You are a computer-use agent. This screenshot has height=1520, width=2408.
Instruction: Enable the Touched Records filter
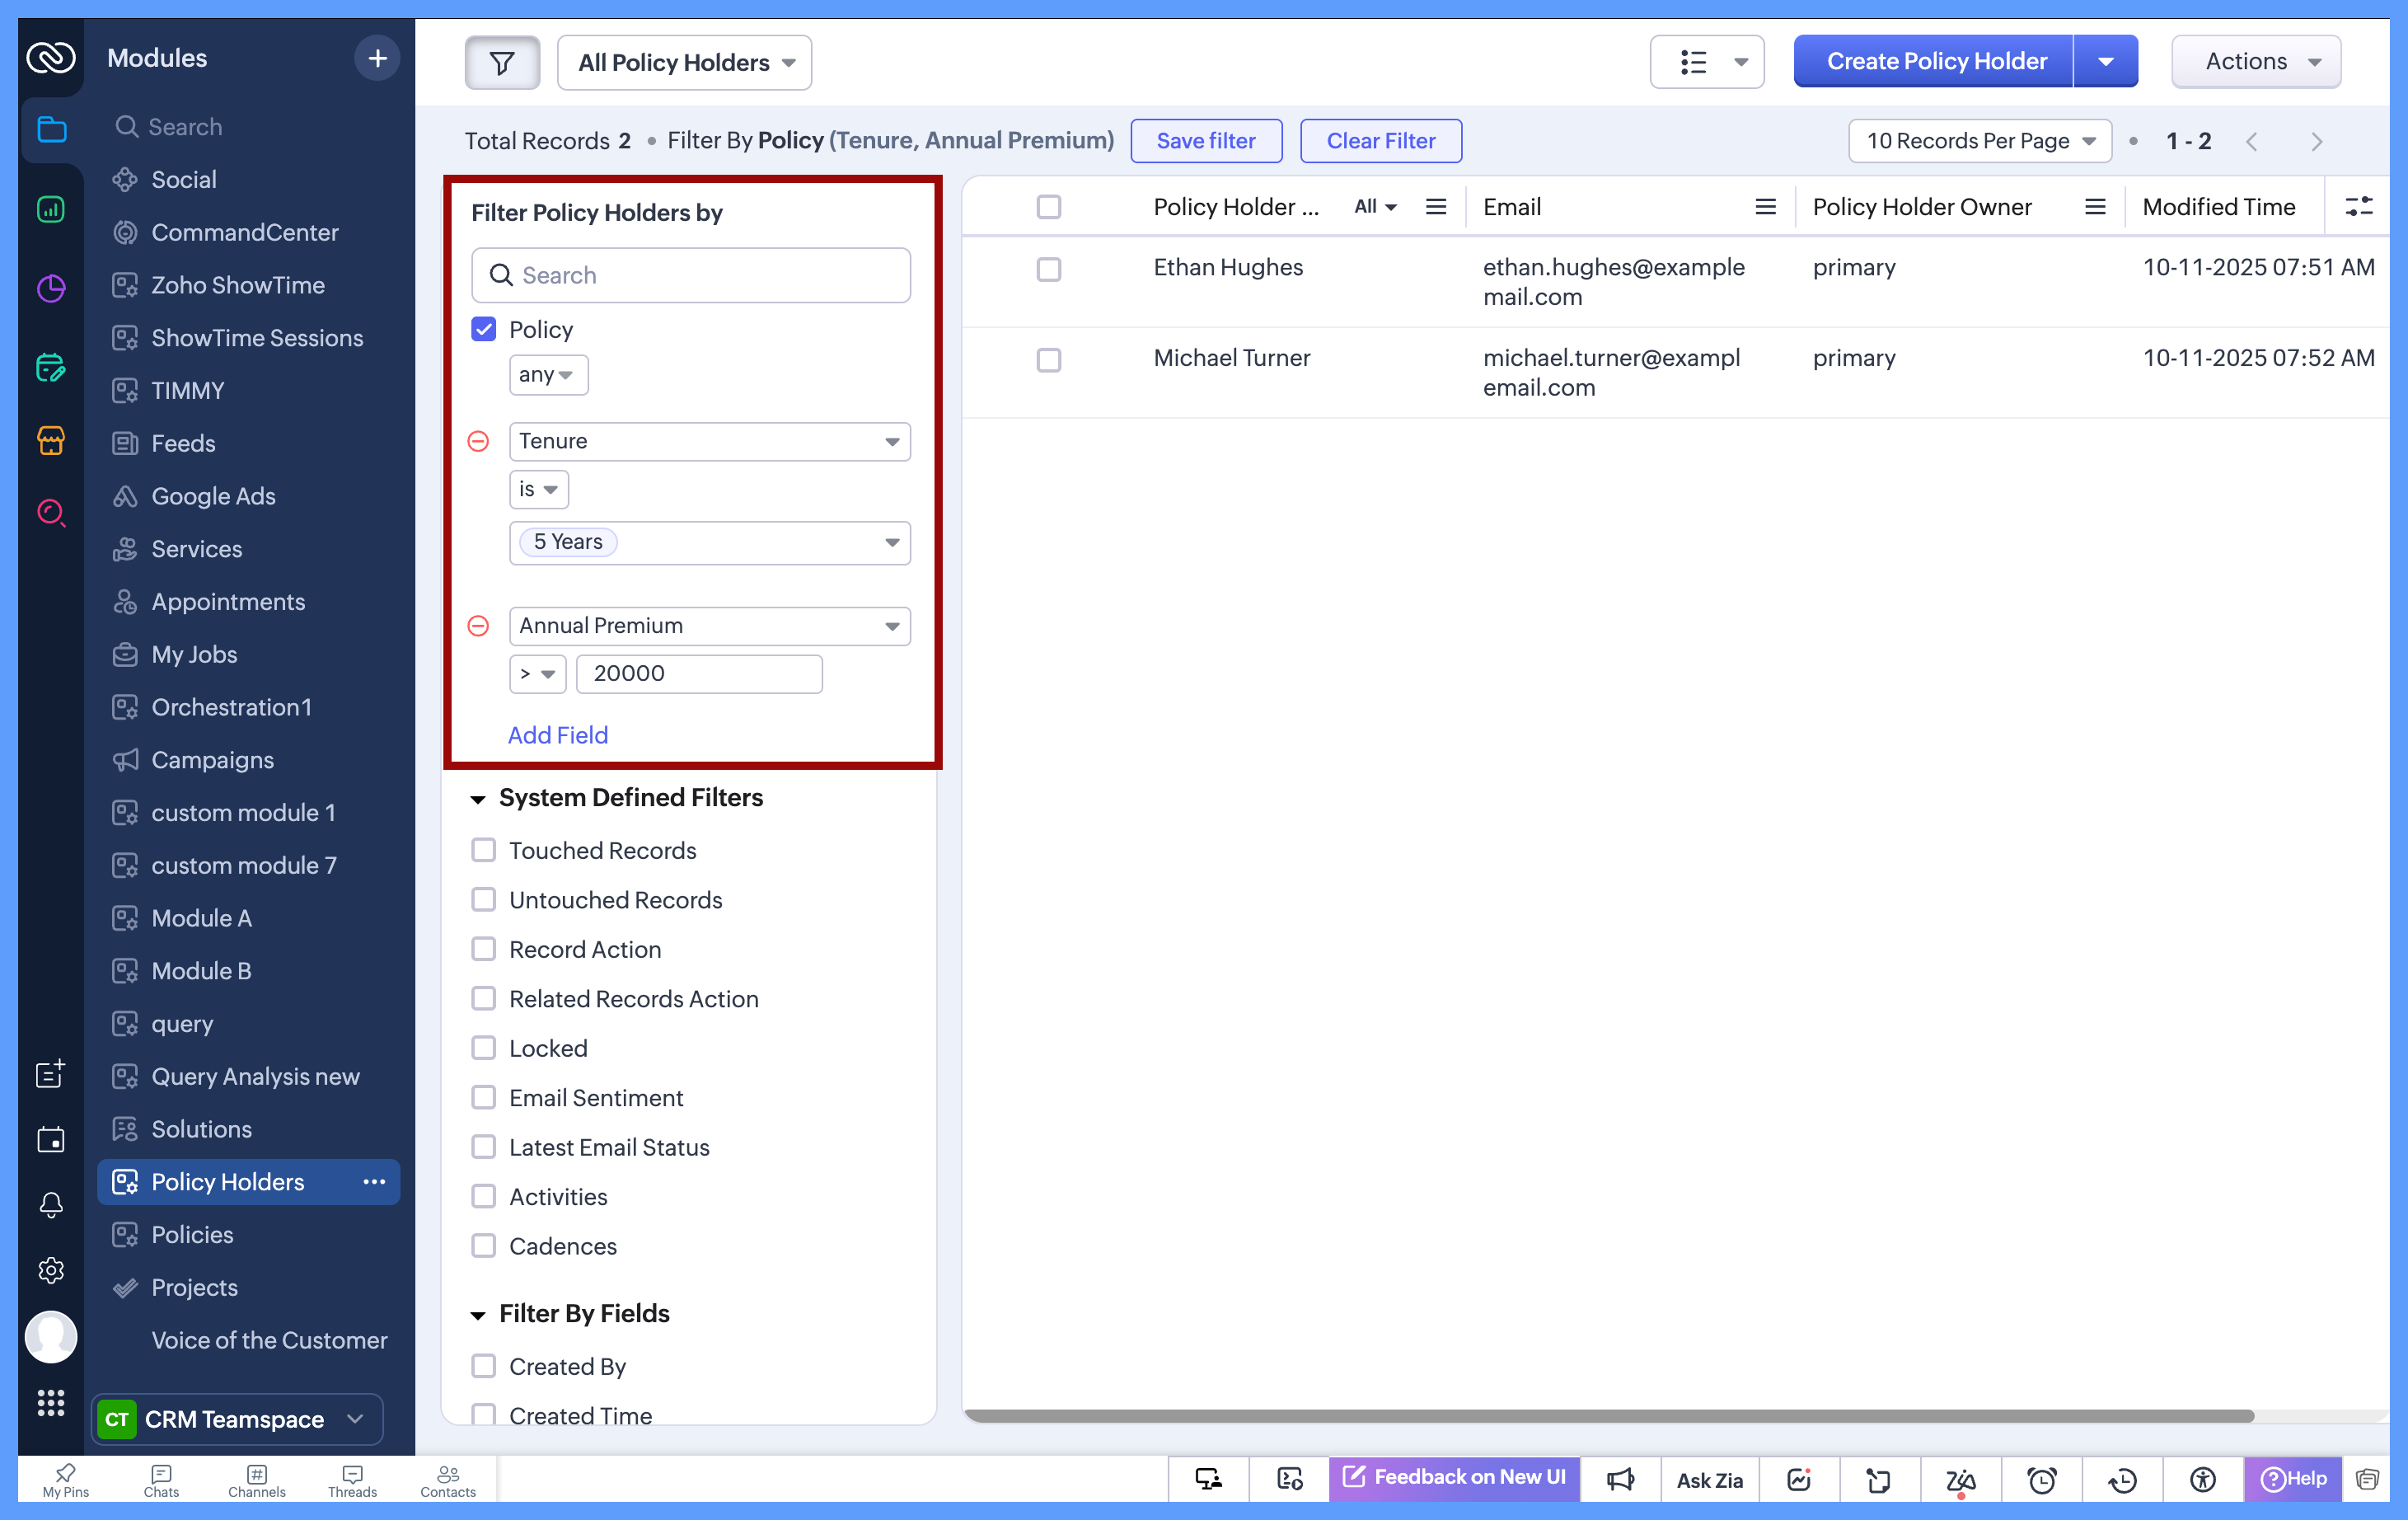click(x=484, y=850)
